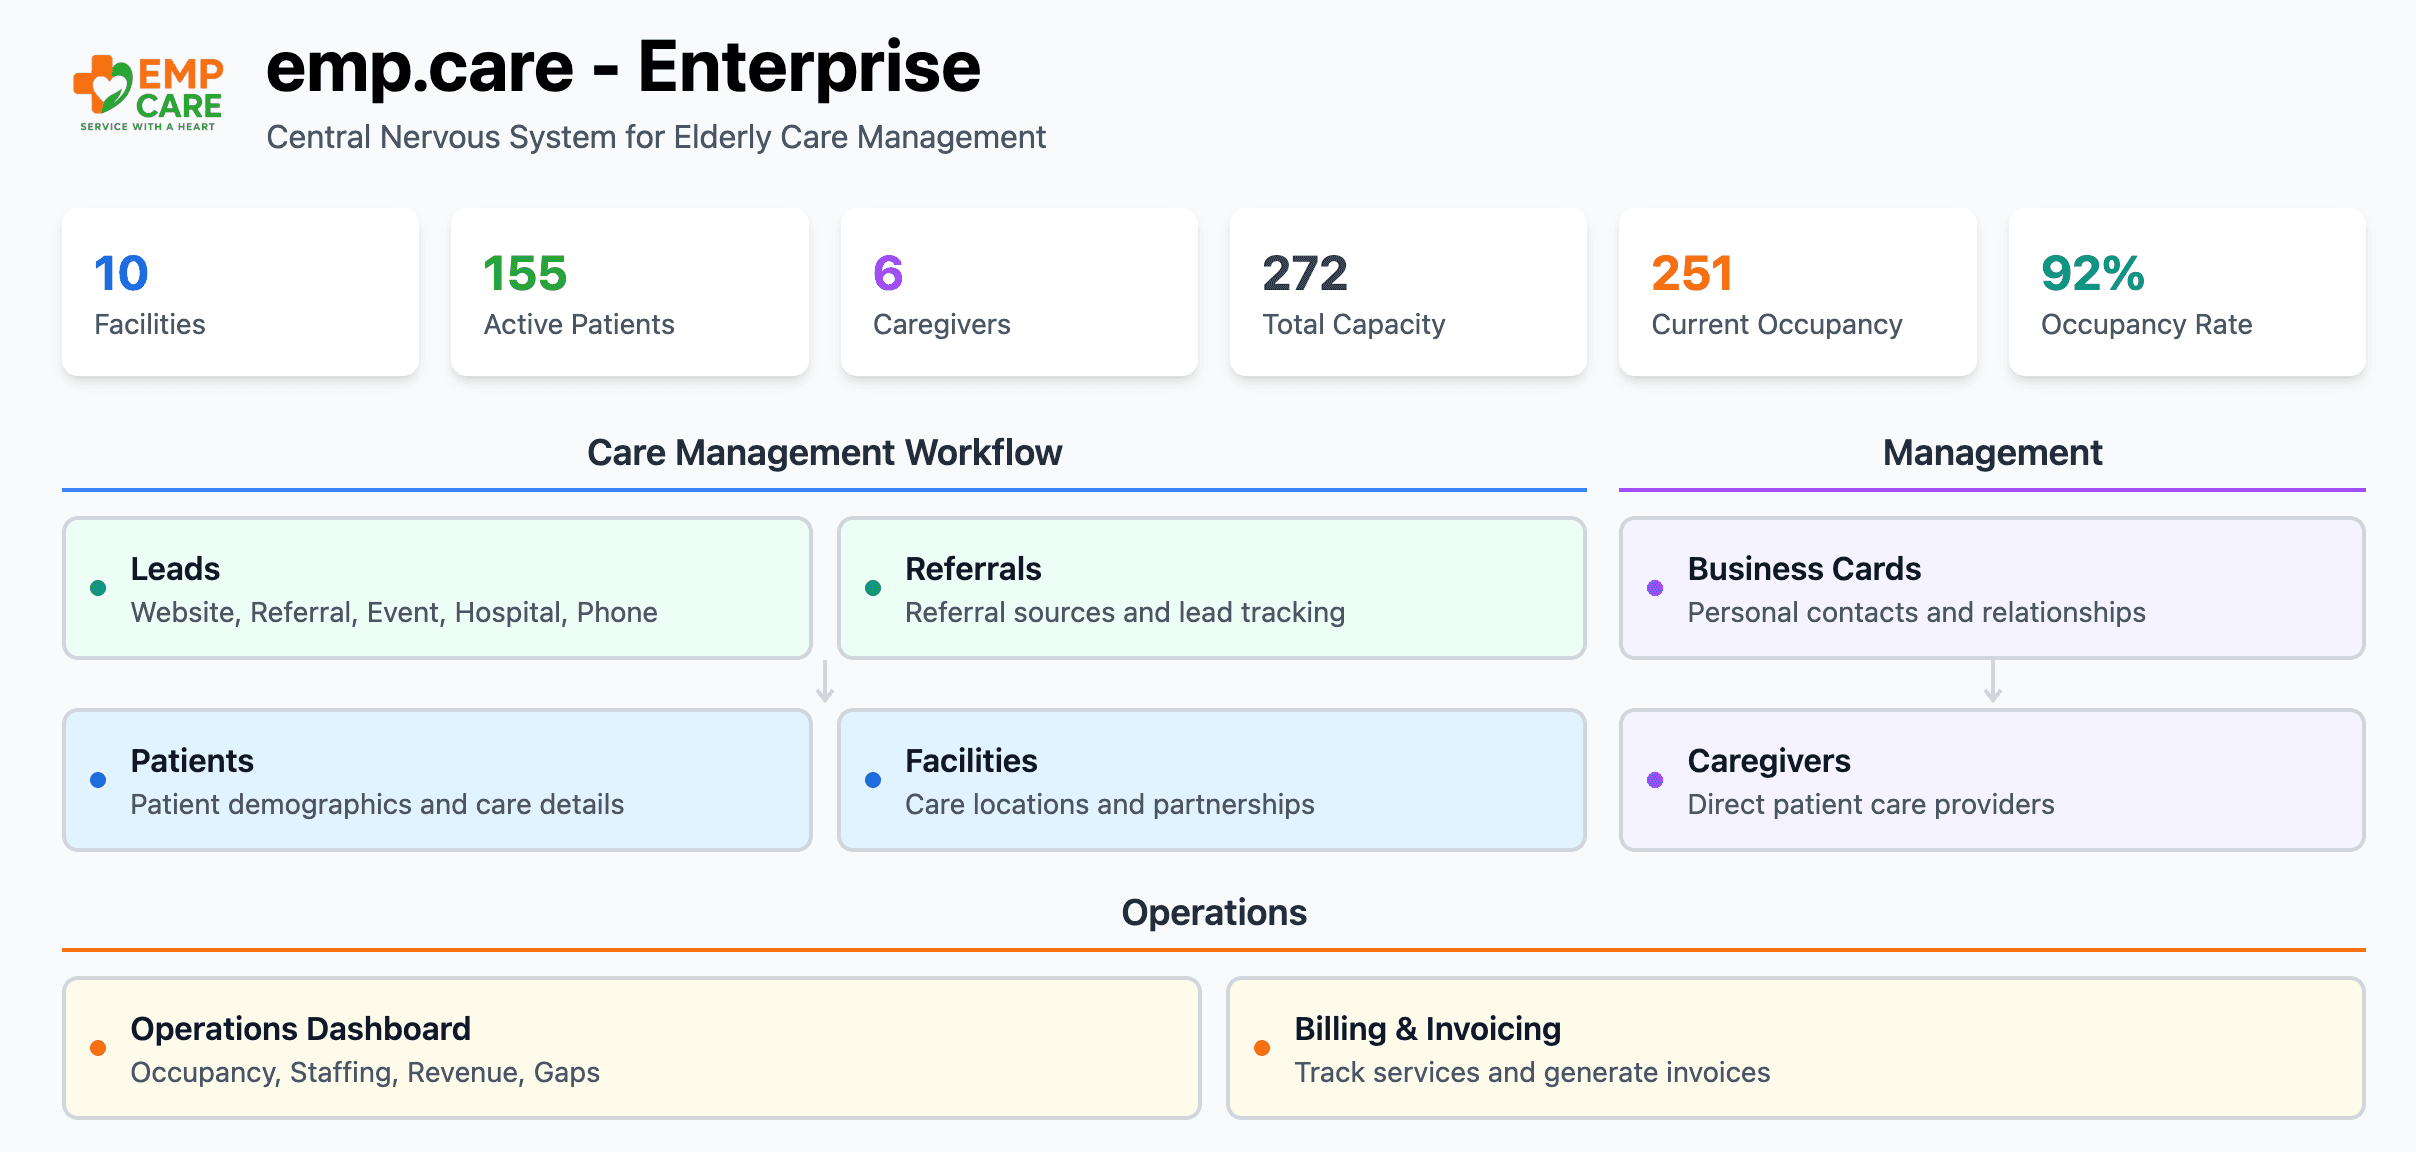Select the blue dot on the Patients card
Screen dimensions: 2416x1152
(x=98, y=780)
